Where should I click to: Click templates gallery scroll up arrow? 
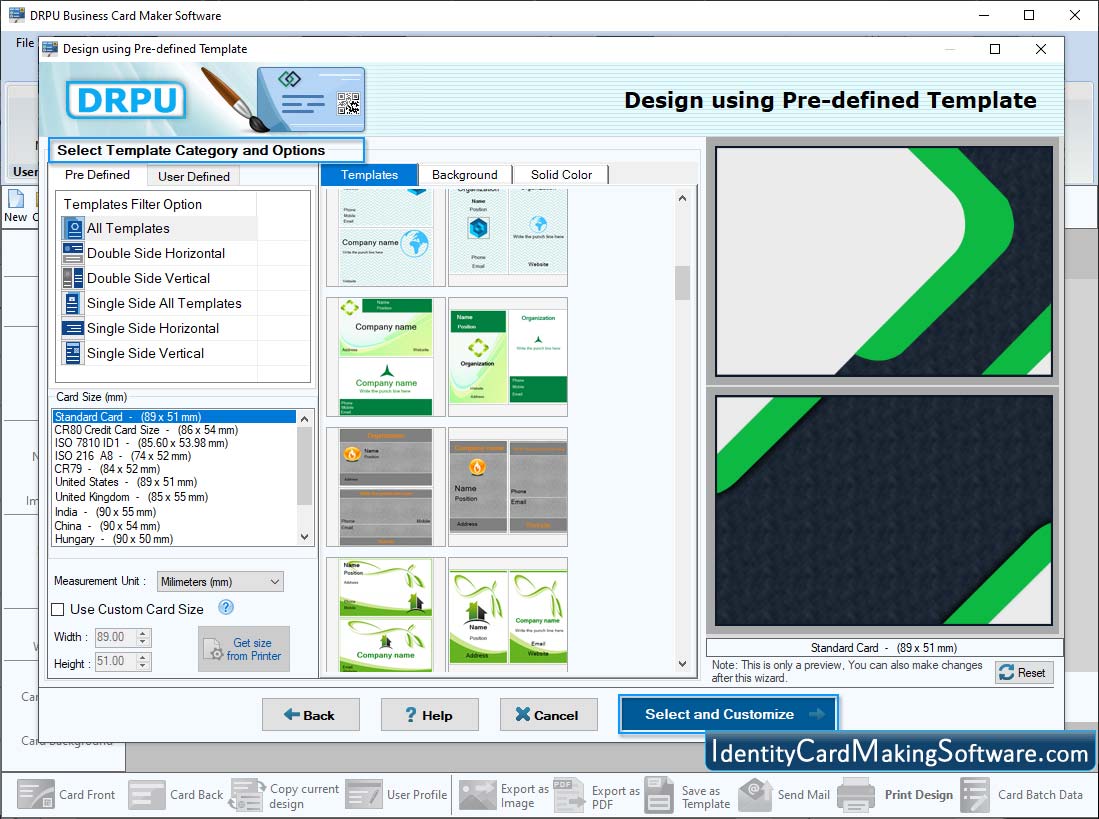(683, 198)
